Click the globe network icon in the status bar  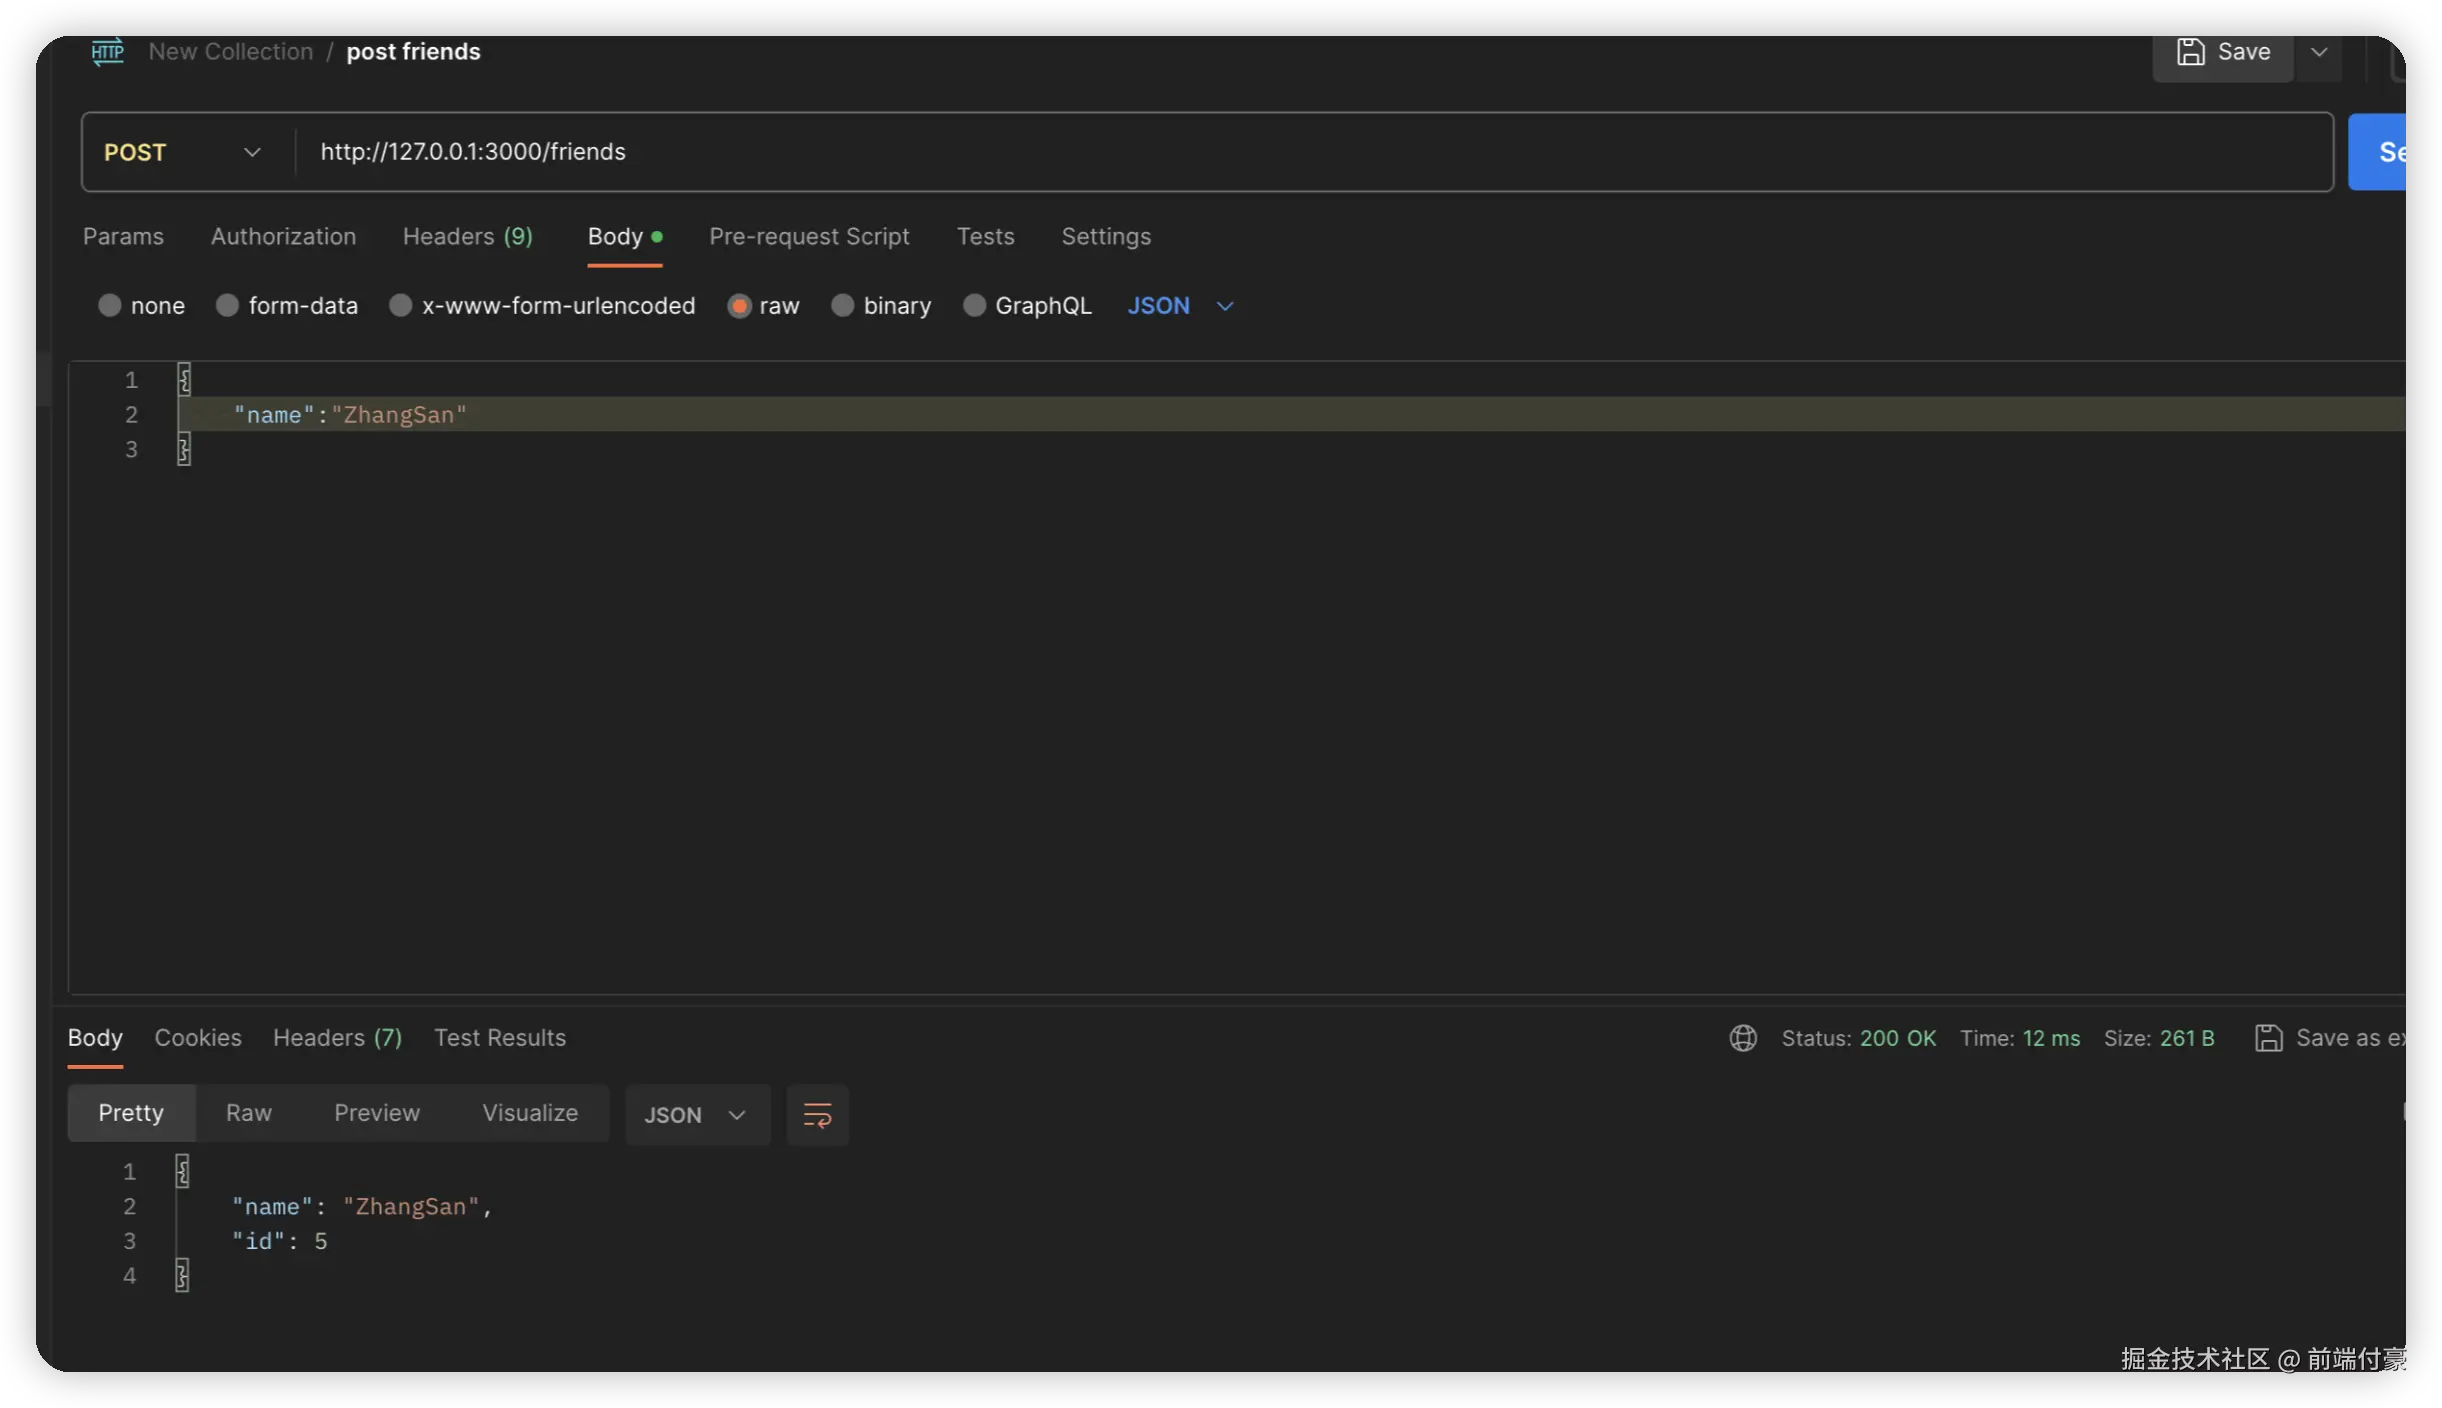tap(1743, 1038)
